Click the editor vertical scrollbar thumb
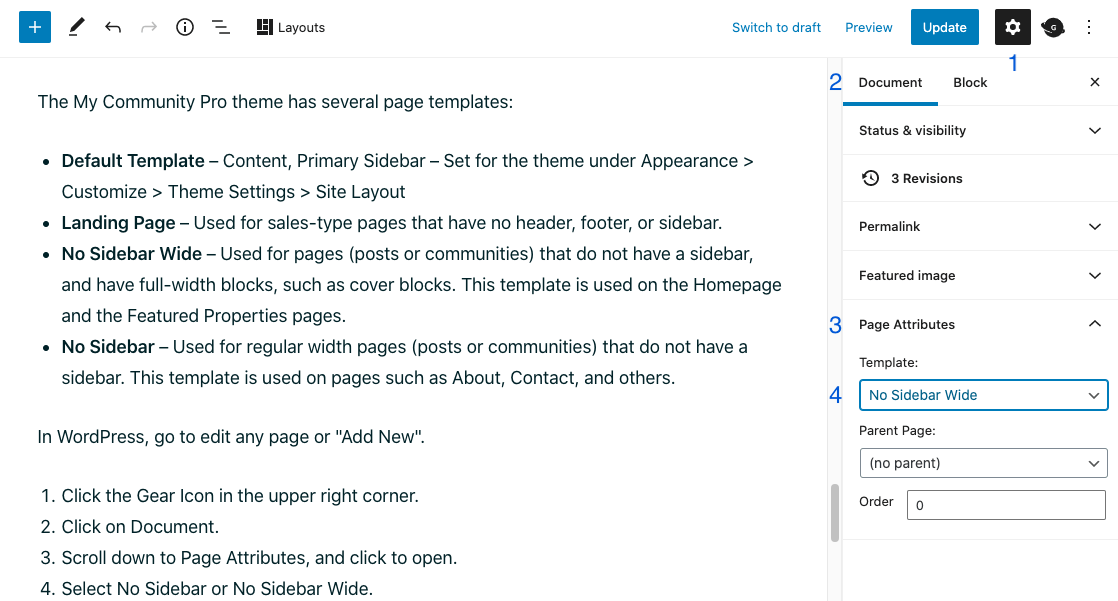Screen dimensions: 1118x601 coord(835,513)
